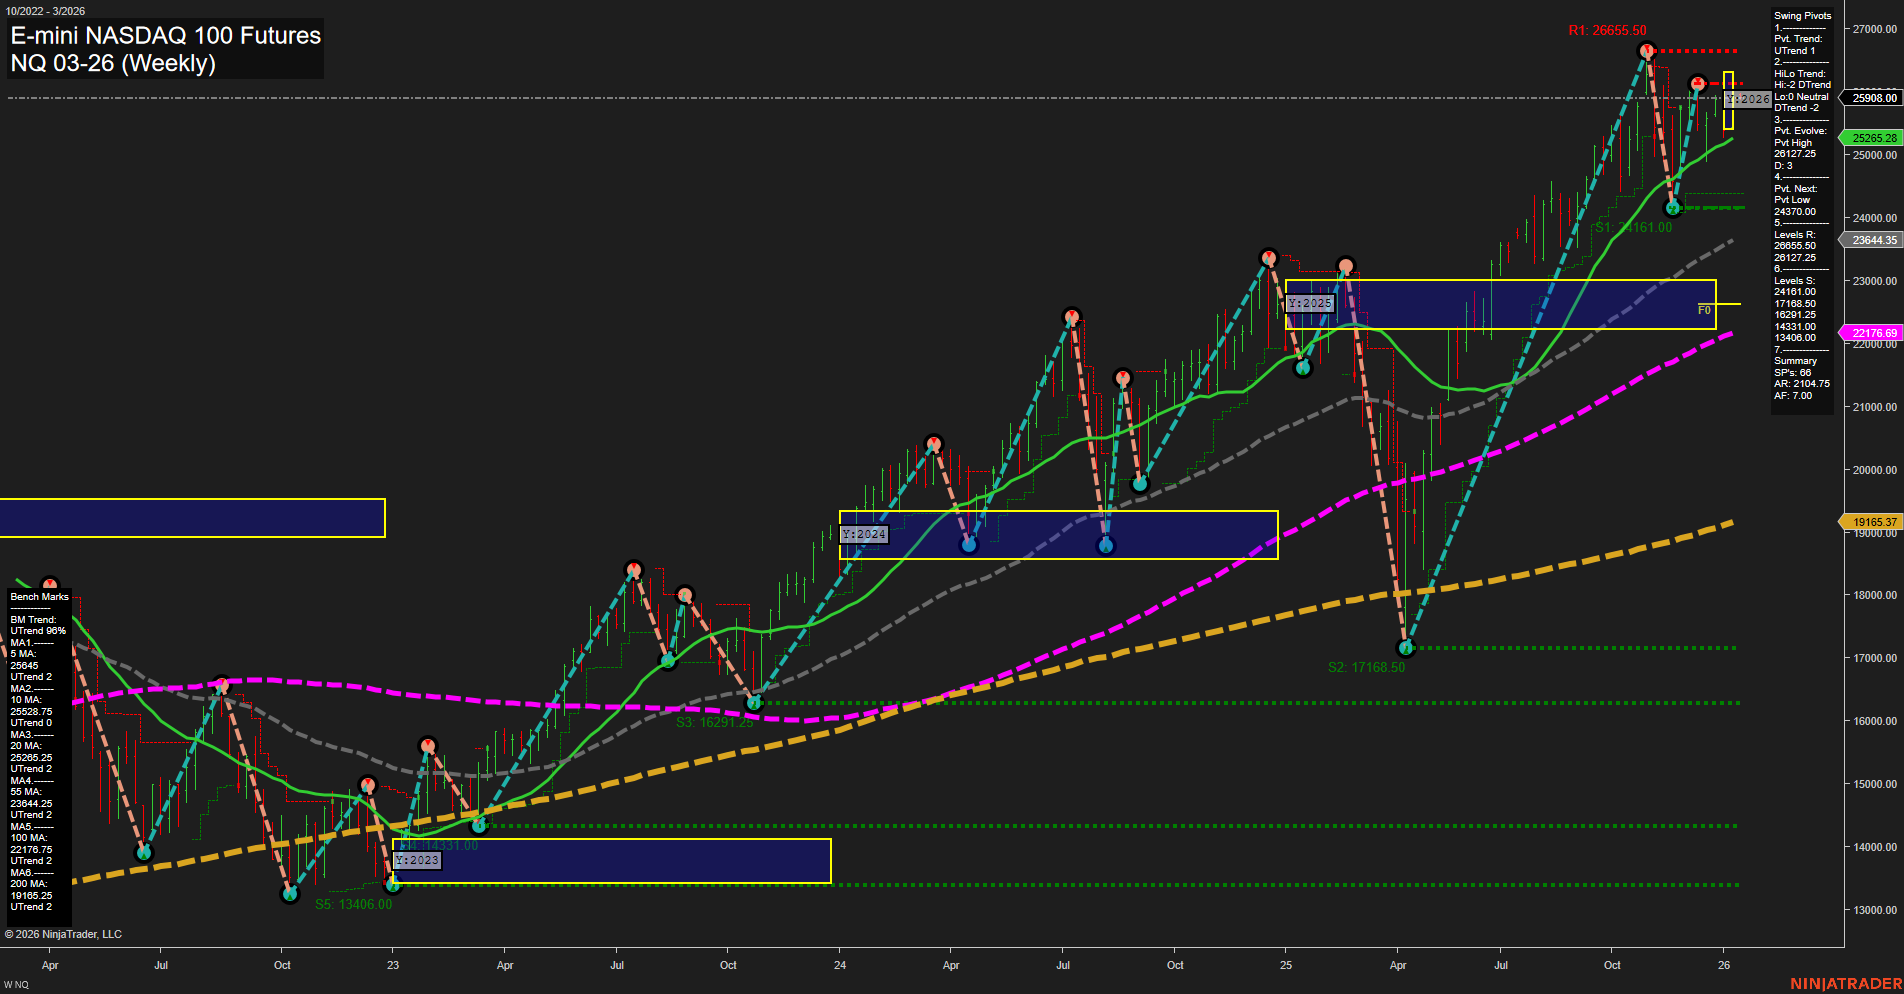The width and height of the screenshot is (1904, 994).
Task: Click the NQ 03-26 (Weekly) chart title
Action: click(113, 63)
